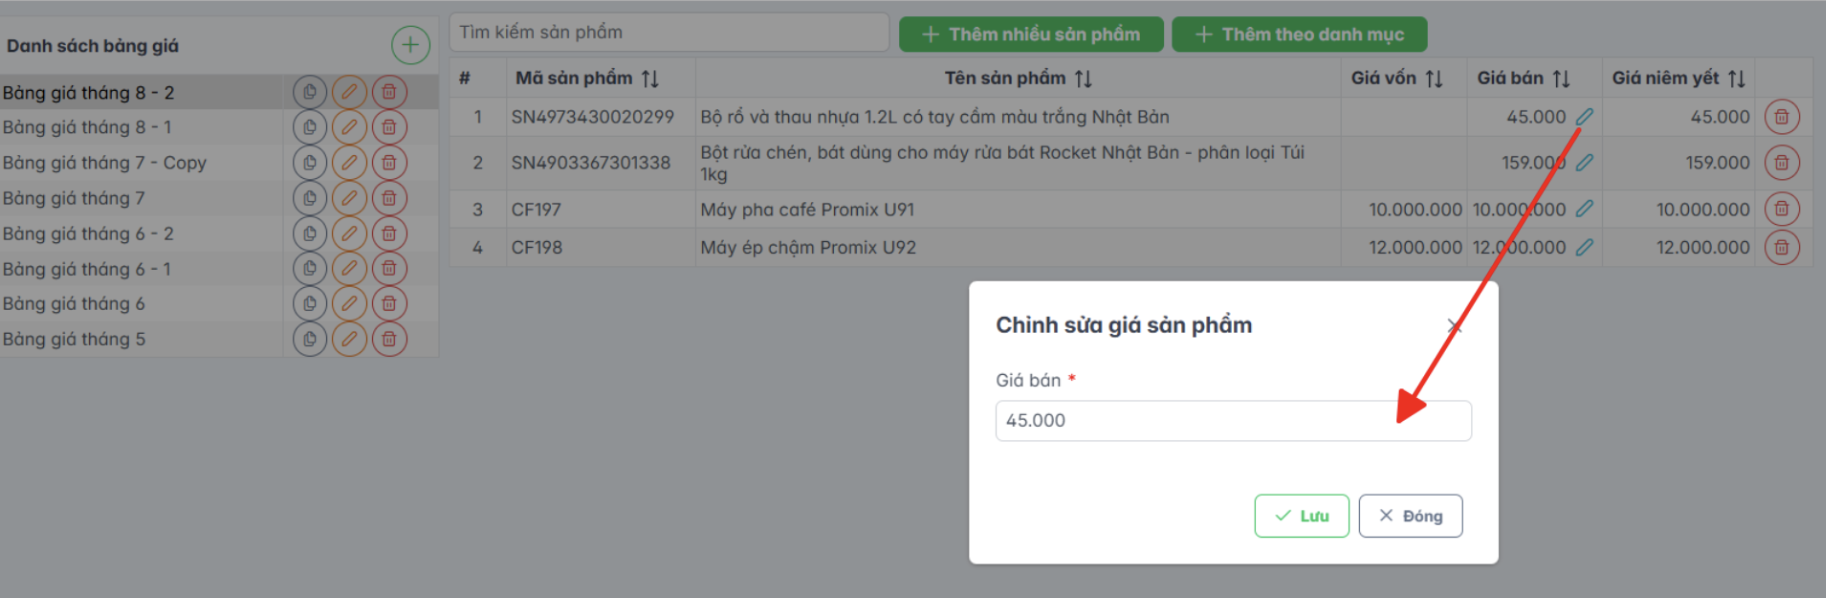Edit the 'Bảng giá tháng 8 - 1' price list
The height and width of the screenshot is (598, 1826).
click(349, 127)
